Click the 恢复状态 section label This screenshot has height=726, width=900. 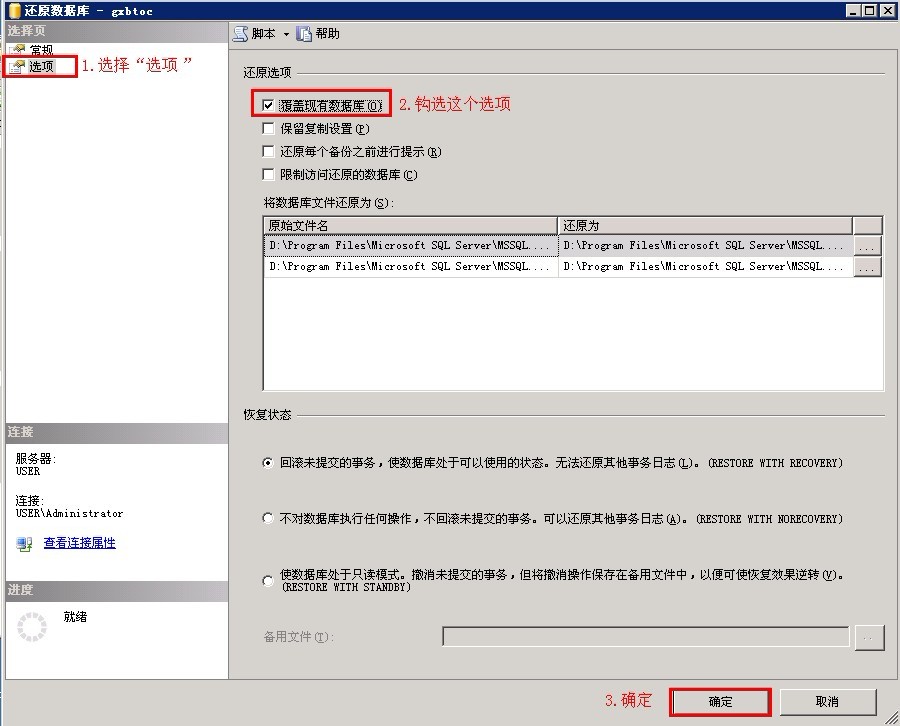(x=267, y=414)
